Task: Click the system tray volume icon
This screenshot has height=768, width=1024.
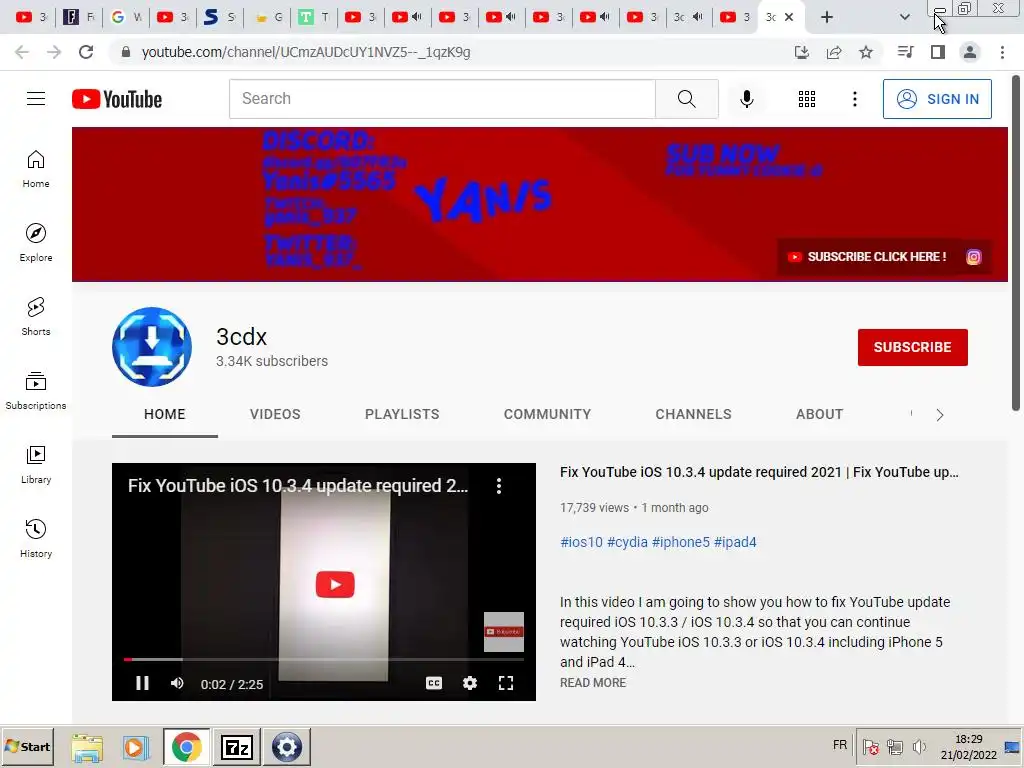Action: click(920, 746)
